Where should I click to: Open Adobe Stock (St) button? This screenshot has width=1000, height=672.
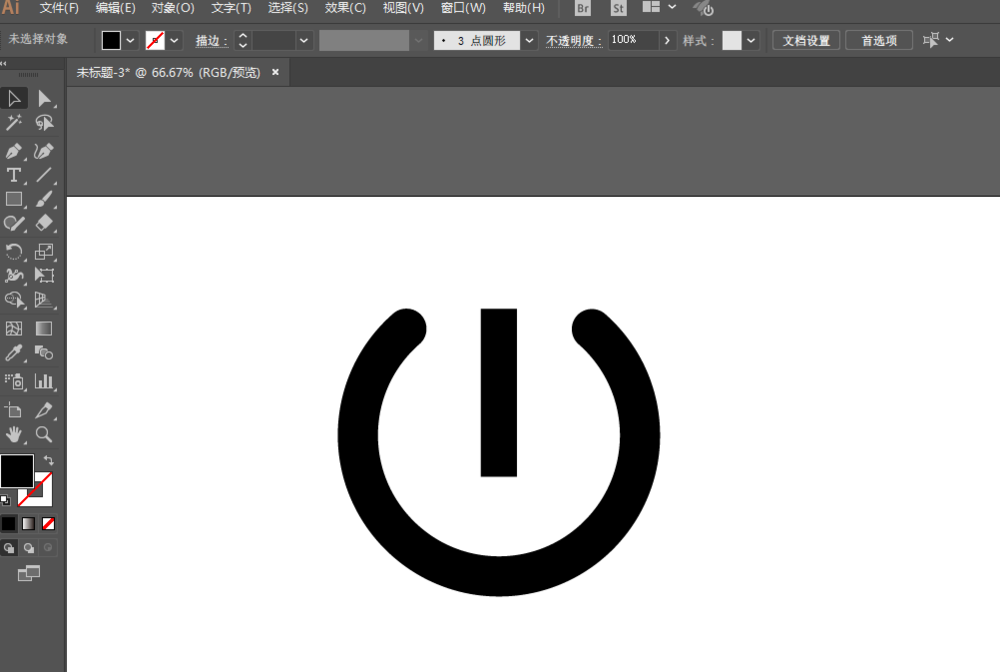pos(618,8)
